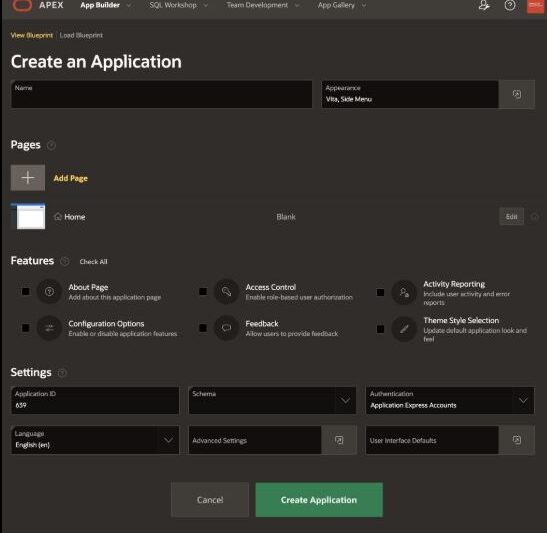Click the Configuration Options sliders icon
The width and height of the screenshot is (547, 533).
point(50,328)
